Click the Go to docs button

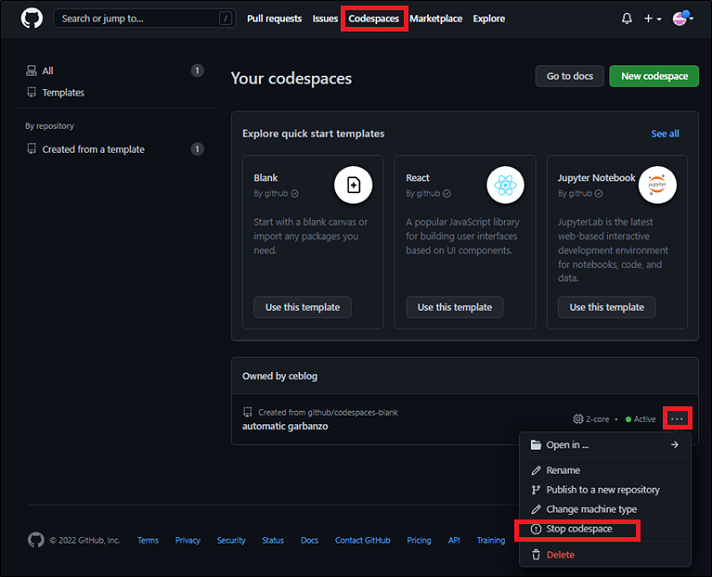(x=569, y=76)
